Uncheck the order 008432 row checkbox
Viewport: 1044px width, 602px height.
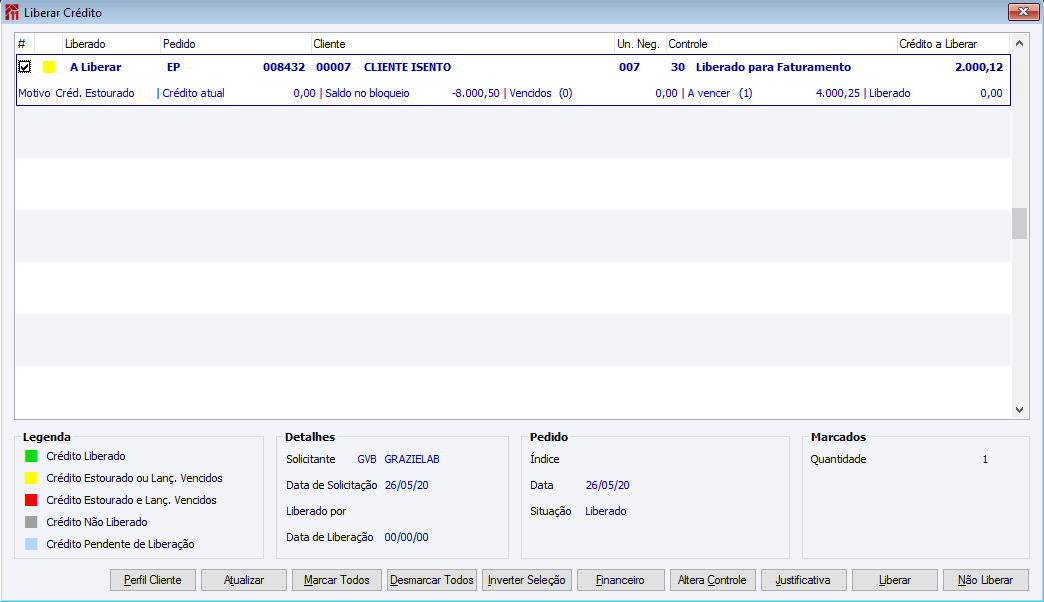tap(25, 67)
